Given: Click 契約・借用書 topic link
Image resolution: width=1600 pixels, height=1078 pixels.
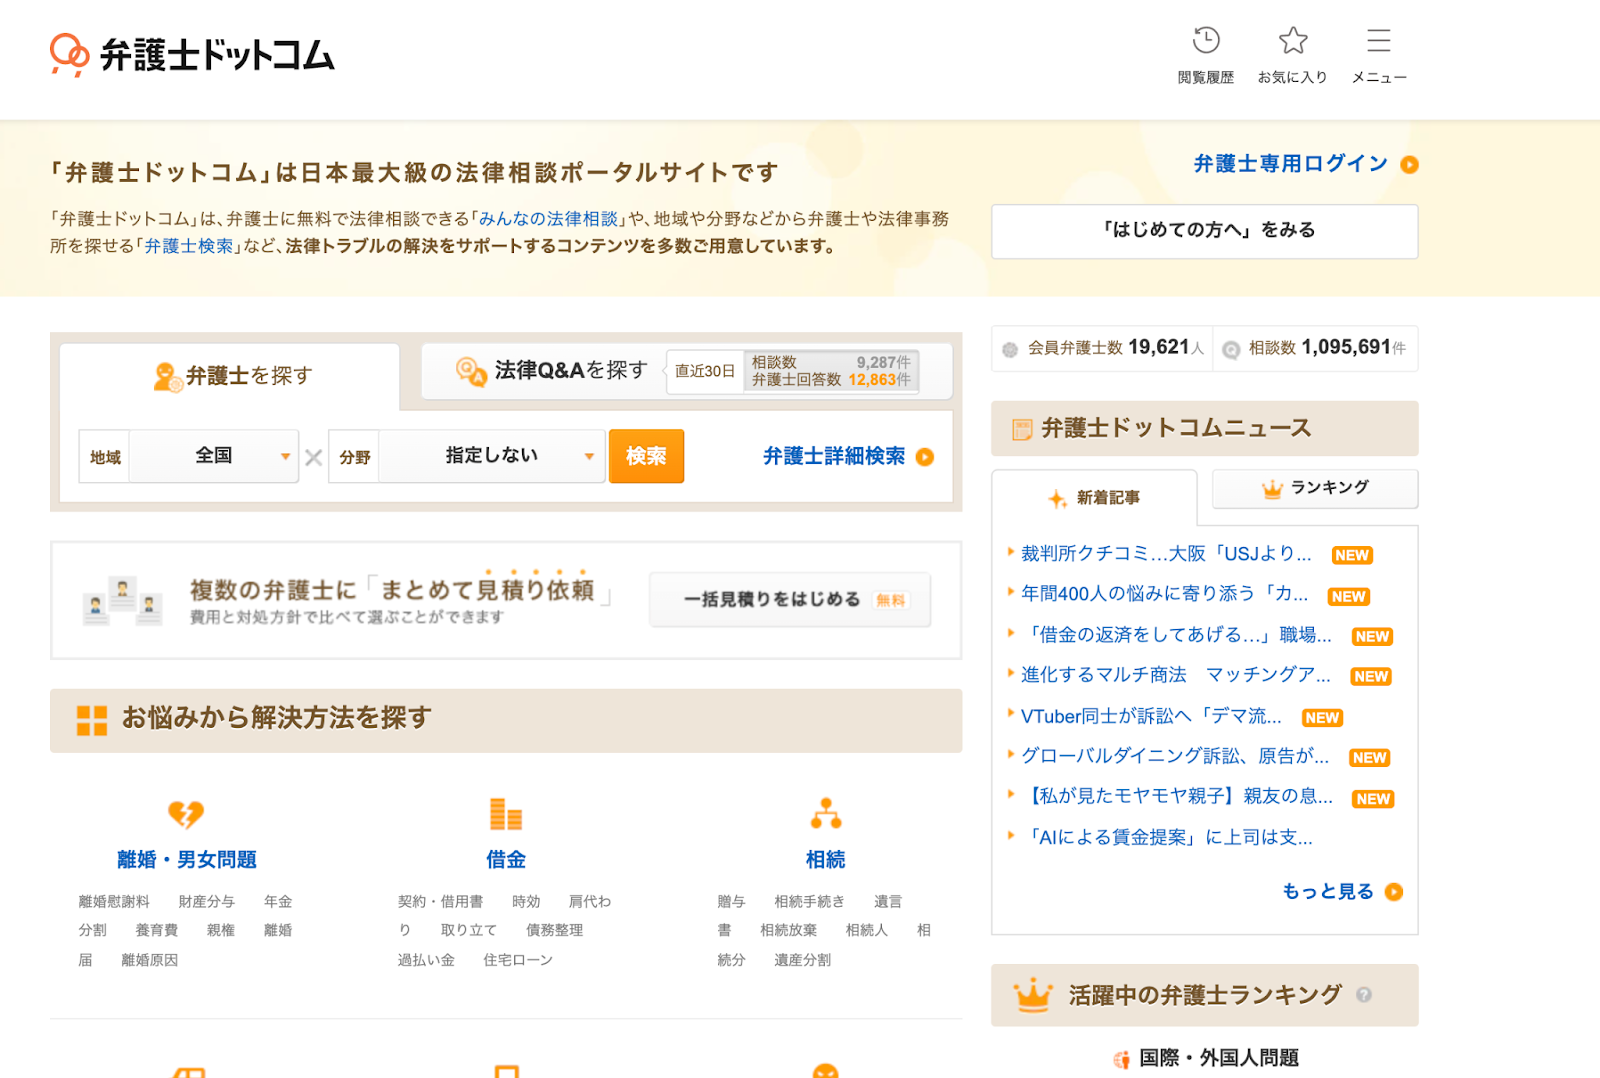Looking at the screenshot, I should pos(440,902).
